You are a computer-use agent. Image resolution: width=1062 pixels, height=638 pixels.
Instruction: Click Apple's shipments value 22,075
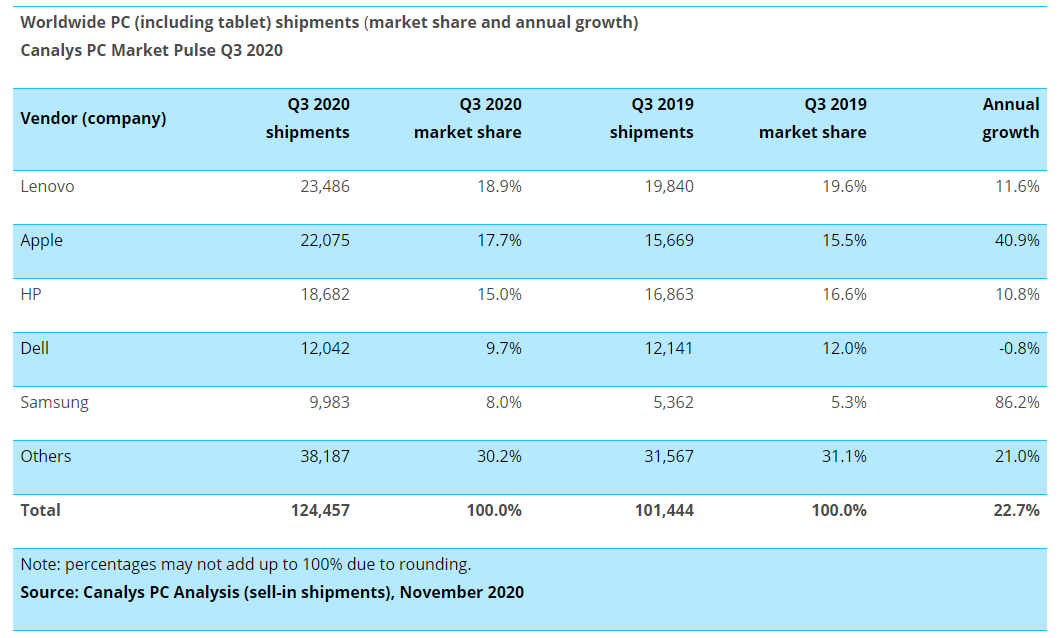click(x=325, y=240)
